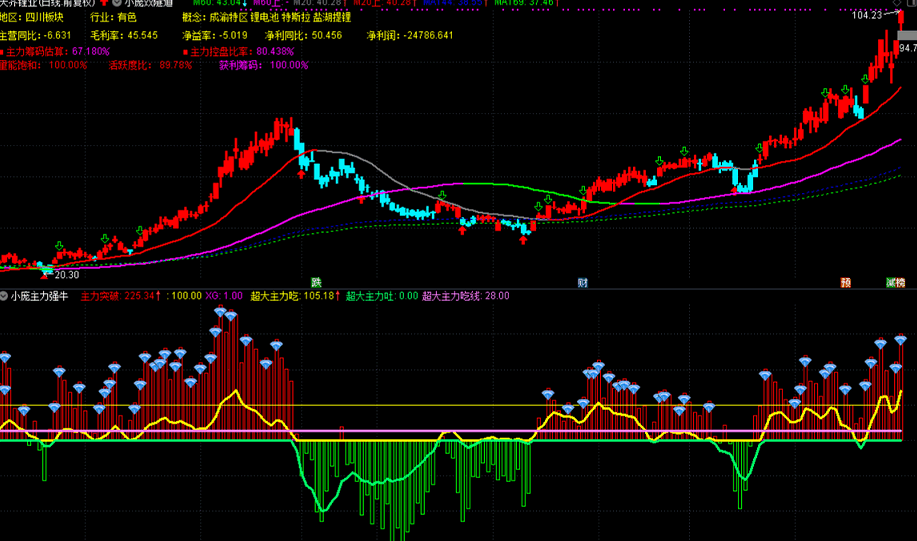This screenshot has height=541, width=917.
Task: Click the 毛利率: 45.545 value
Action: point(124,36)
